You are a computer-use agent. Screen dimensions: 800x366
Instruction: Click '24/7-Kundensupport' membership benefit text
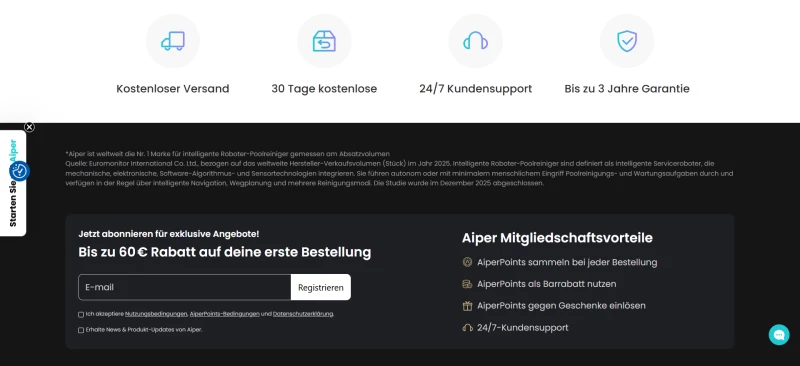[x=522, y=328]
